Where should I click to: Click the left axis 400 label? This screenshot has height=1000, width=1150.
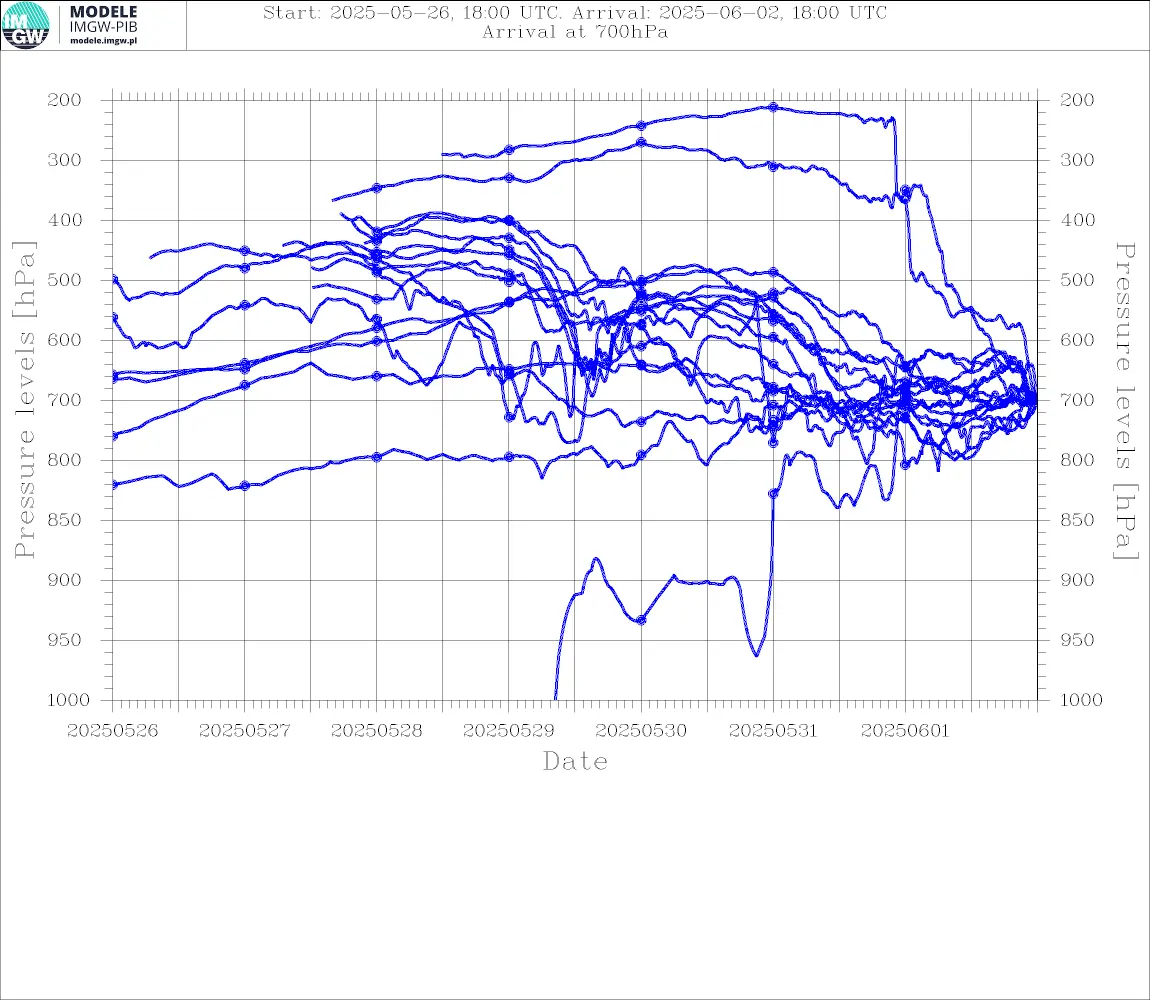coord(65,220)
